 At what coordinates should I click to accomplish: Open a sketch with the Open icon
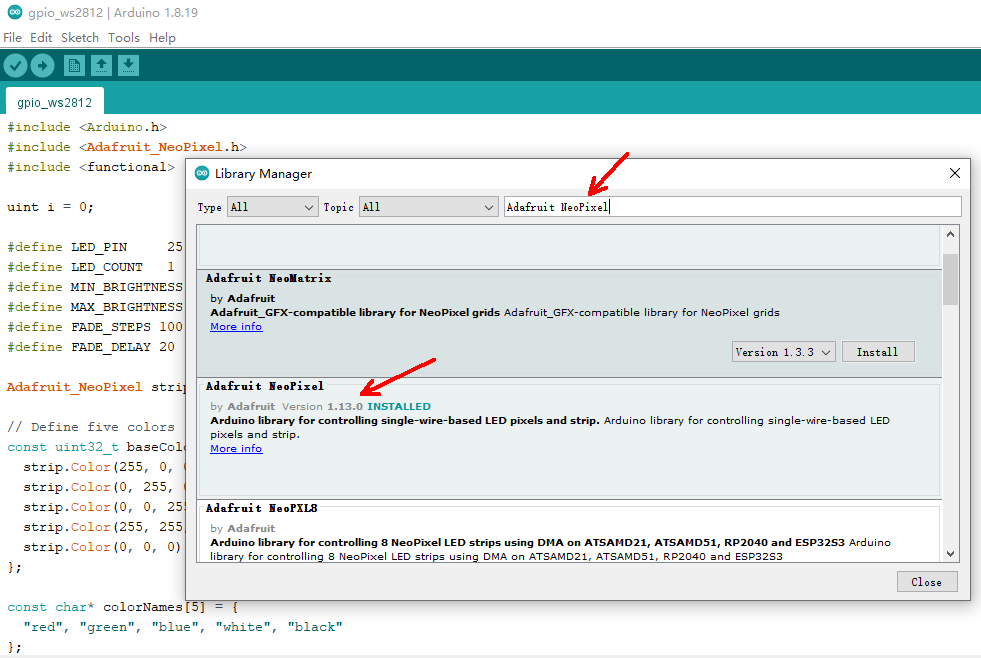click(101, 65)
